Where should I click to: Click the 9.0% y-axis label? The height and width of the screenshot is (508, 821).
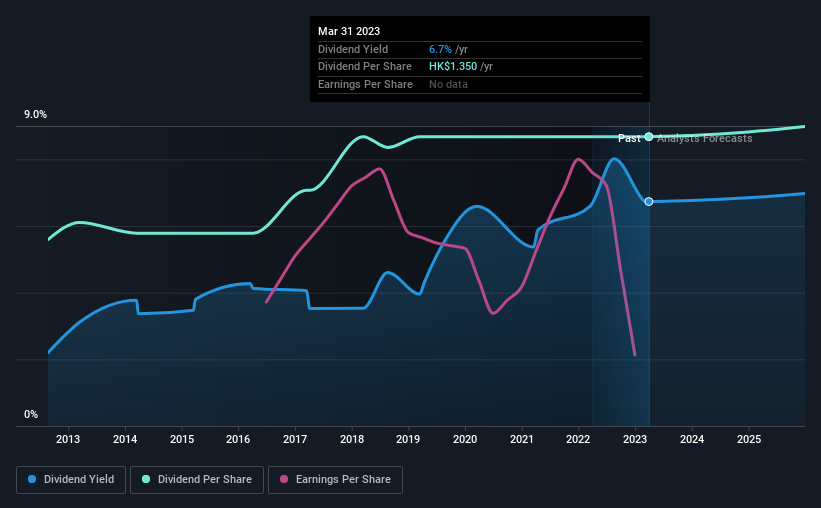35,115
